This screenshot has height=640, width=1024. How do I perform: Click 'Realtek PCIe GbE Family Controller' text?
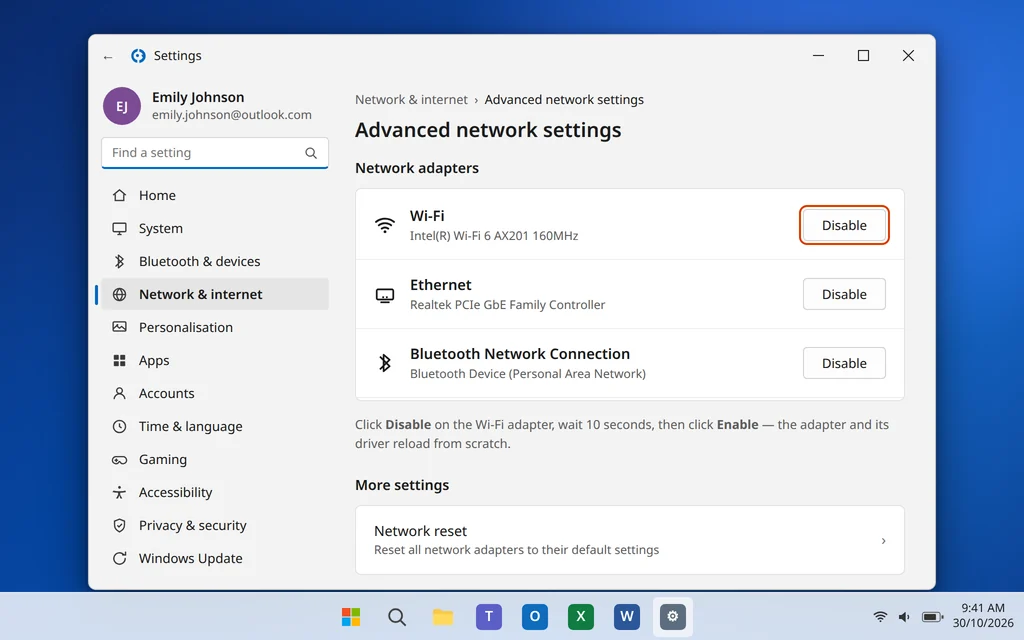click(507, 305)
